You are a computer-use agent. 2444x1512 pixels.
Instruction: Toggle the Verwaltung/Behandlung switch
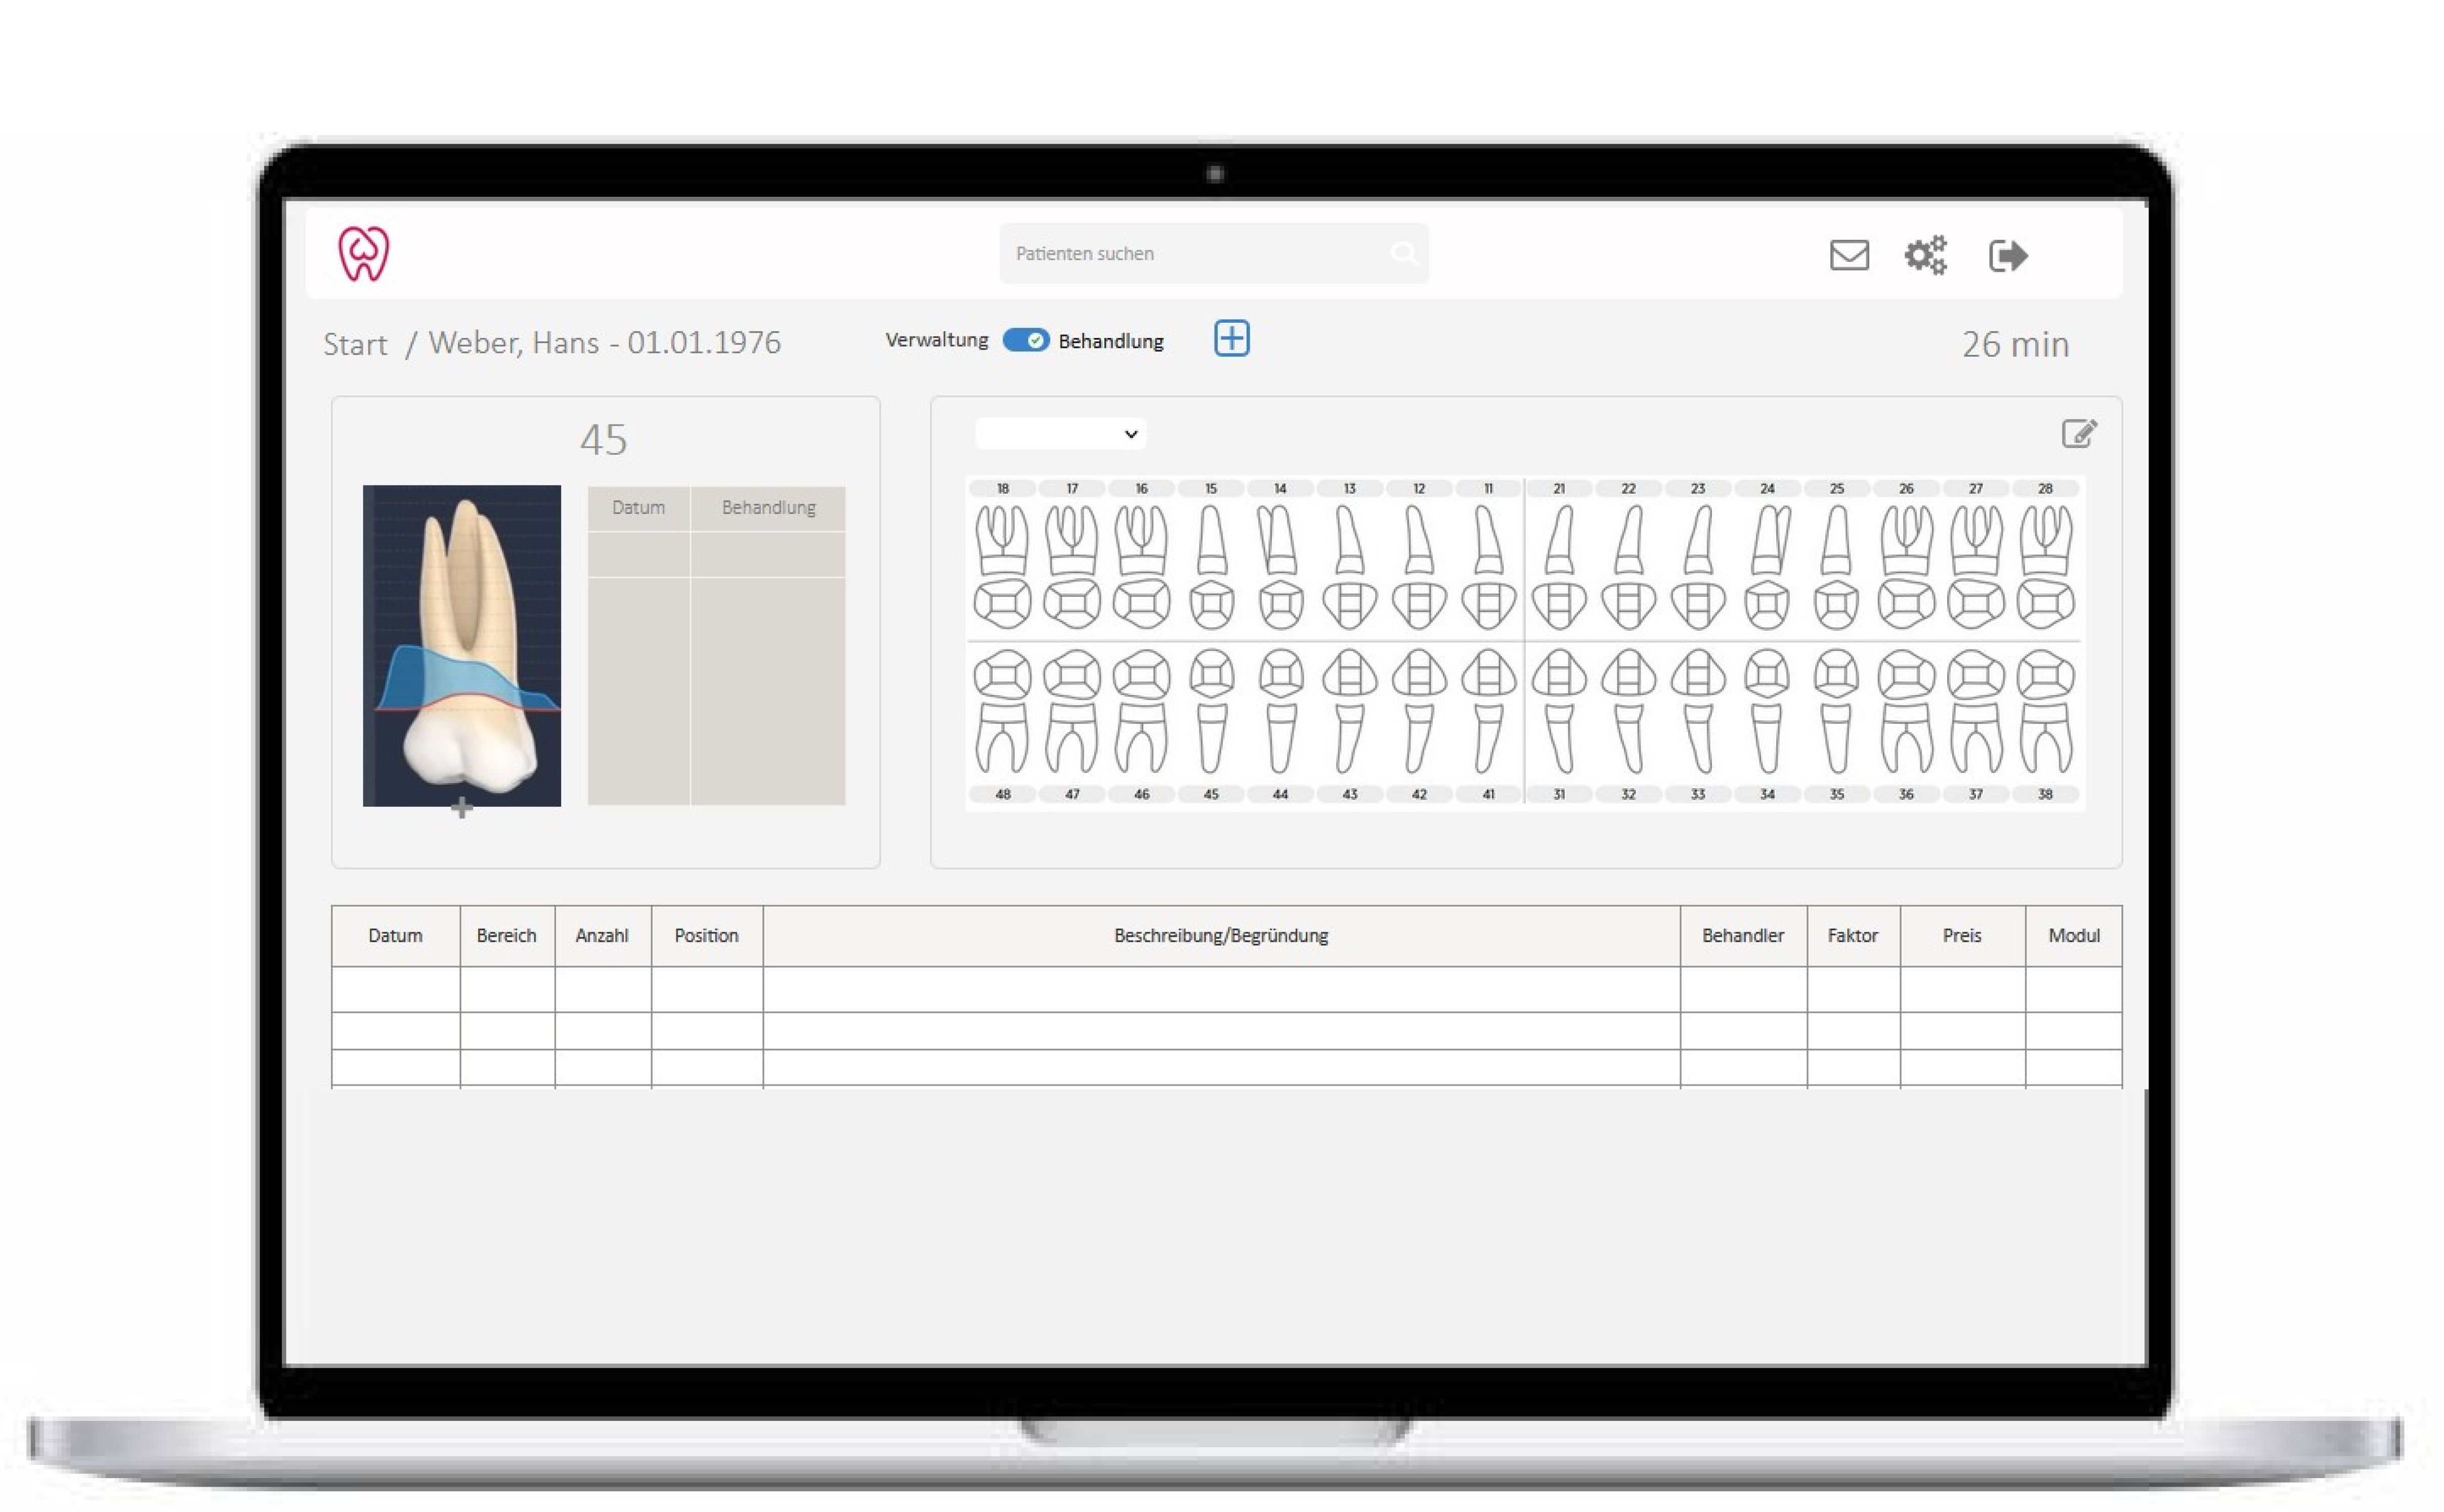pyautogui.click(x=1026, y=340)
